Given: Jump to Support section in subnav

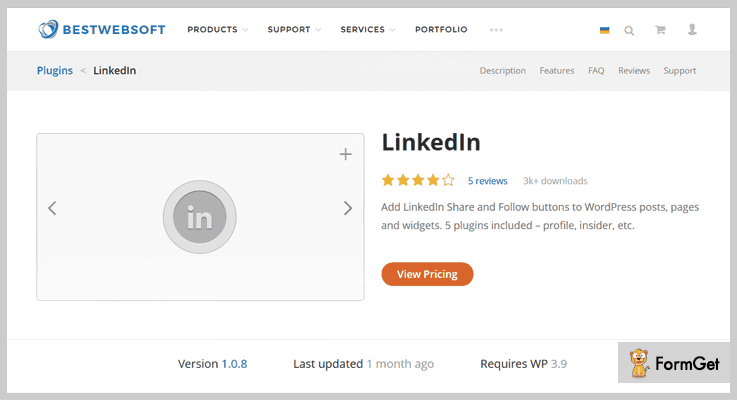Looking at the screenshot, I should [x=680, y=71].
